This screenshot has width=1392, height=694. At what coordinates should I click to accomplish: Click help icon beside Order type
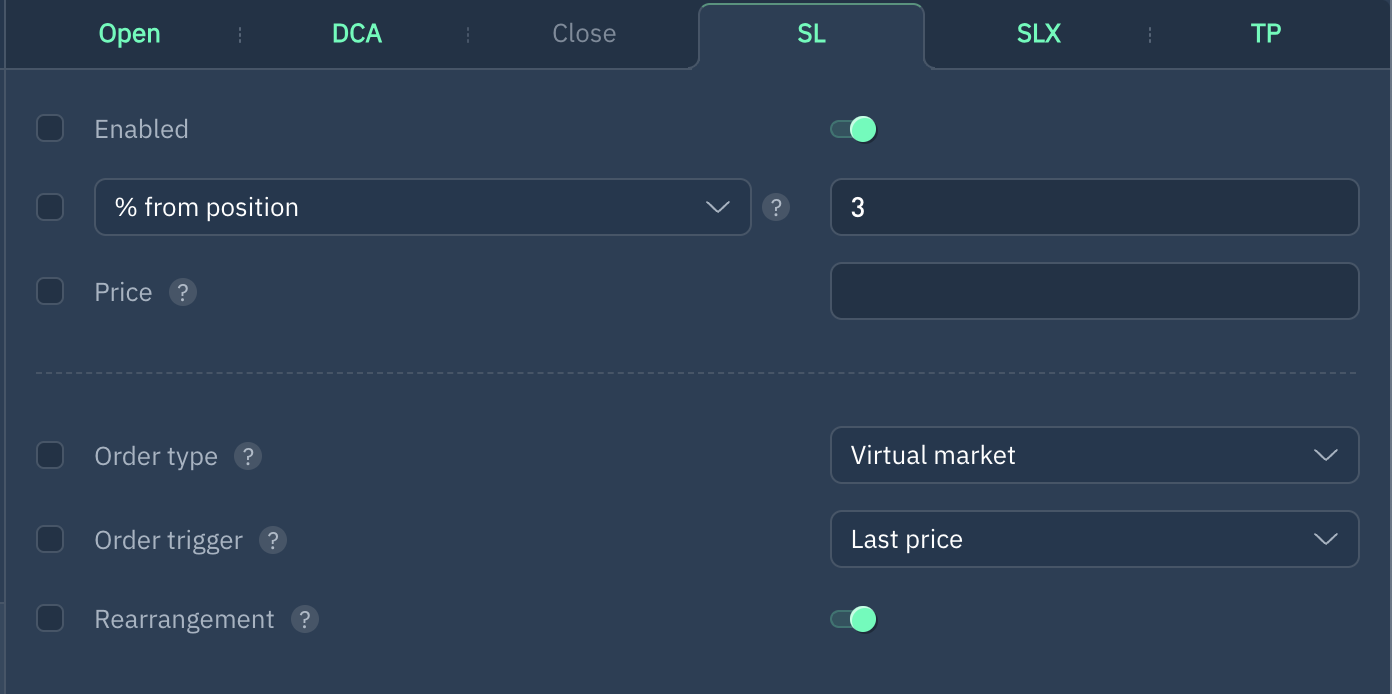(x=248, y=456)
